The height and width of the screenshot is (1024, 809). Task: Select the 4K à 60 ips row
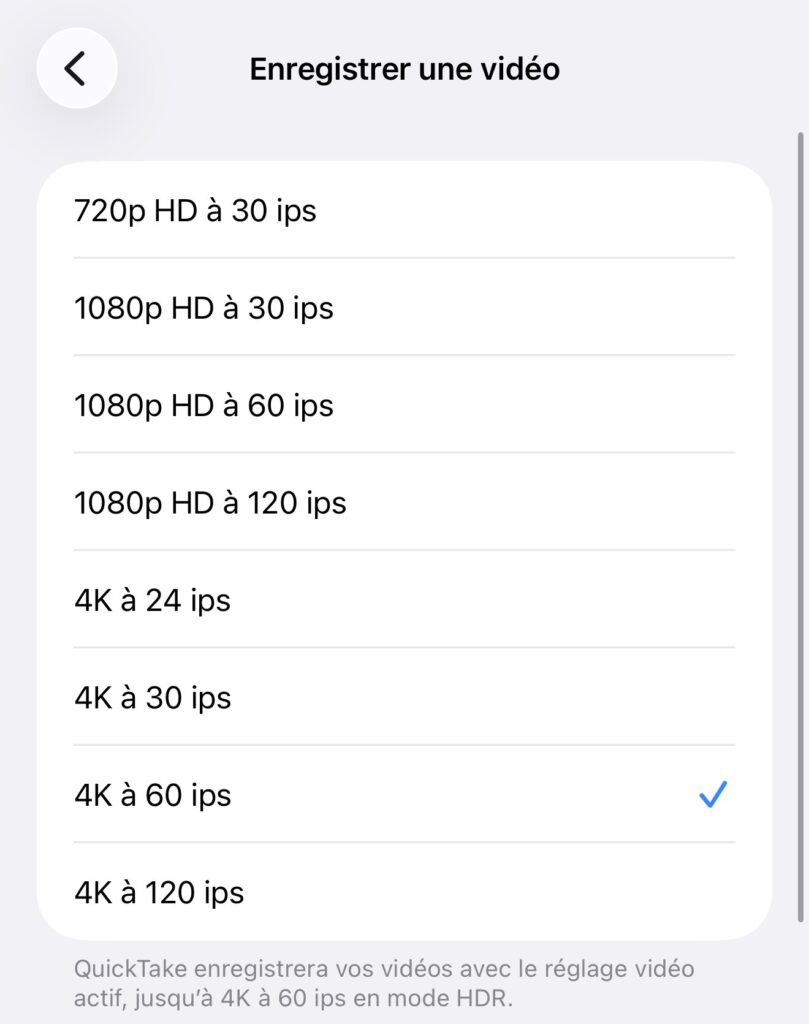tap(153, 795)
